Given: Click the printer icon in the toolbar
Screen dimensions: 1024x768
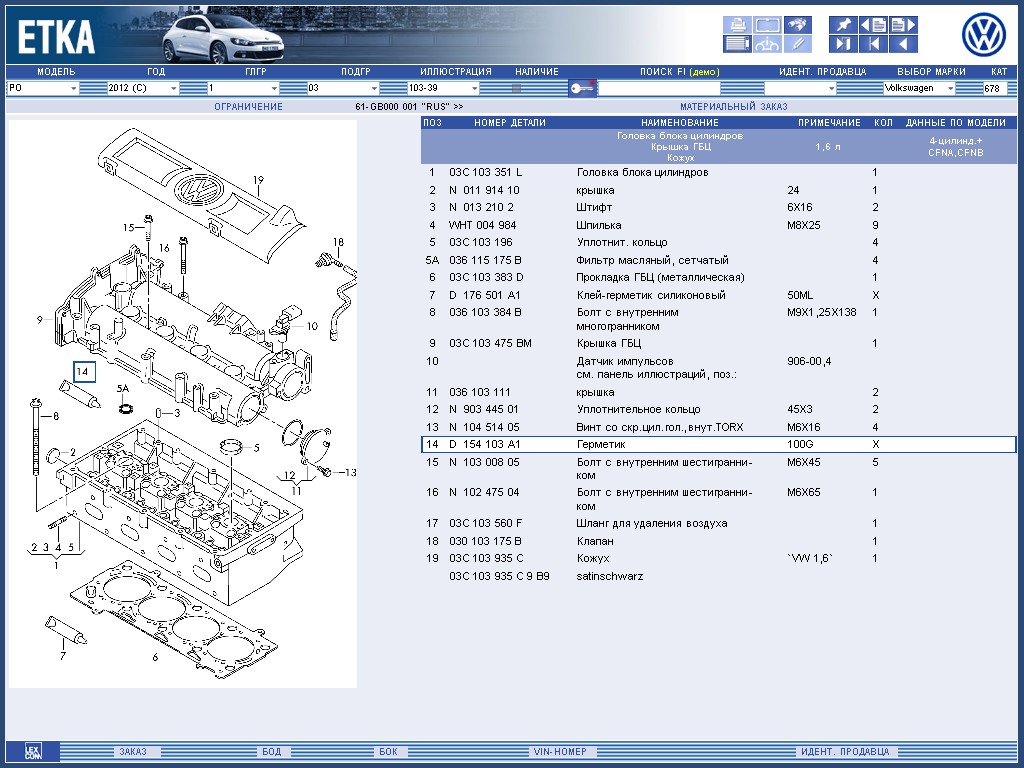Looking at the screenshot, I should point(737,24).
